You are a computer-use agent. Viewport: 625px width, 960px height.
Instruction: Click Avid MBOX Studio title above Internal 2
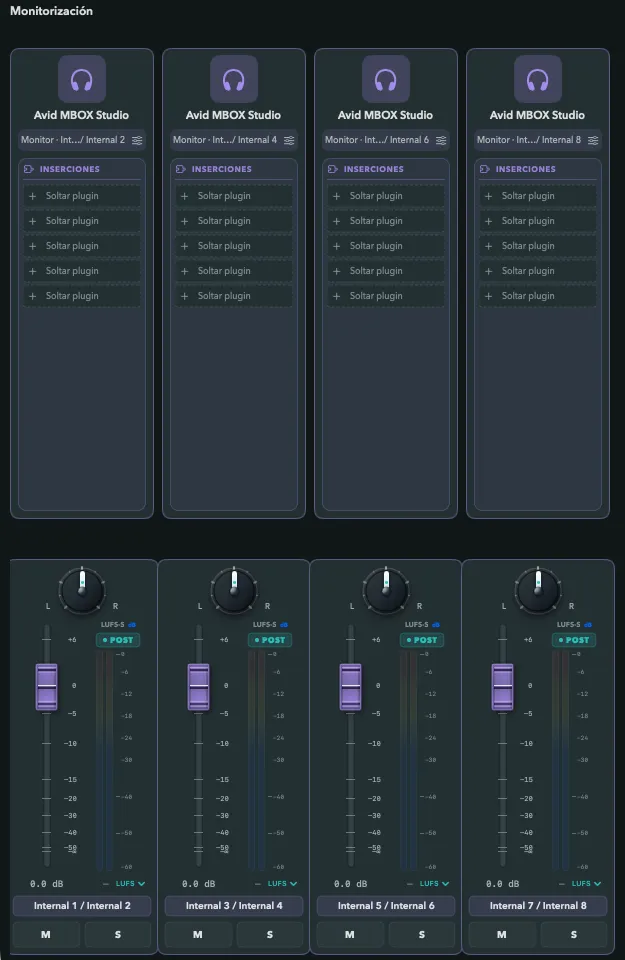pyautogui.click(x=81, y=115)
